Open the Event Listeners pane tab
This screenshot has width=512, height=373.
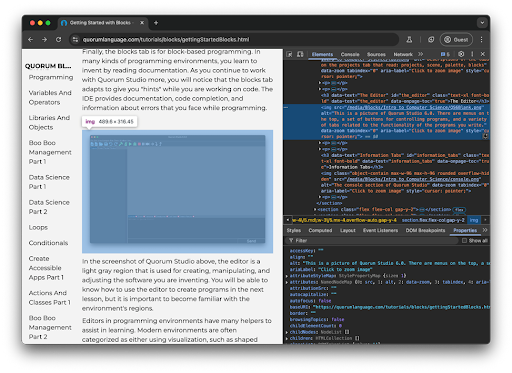tap(380, 230)
